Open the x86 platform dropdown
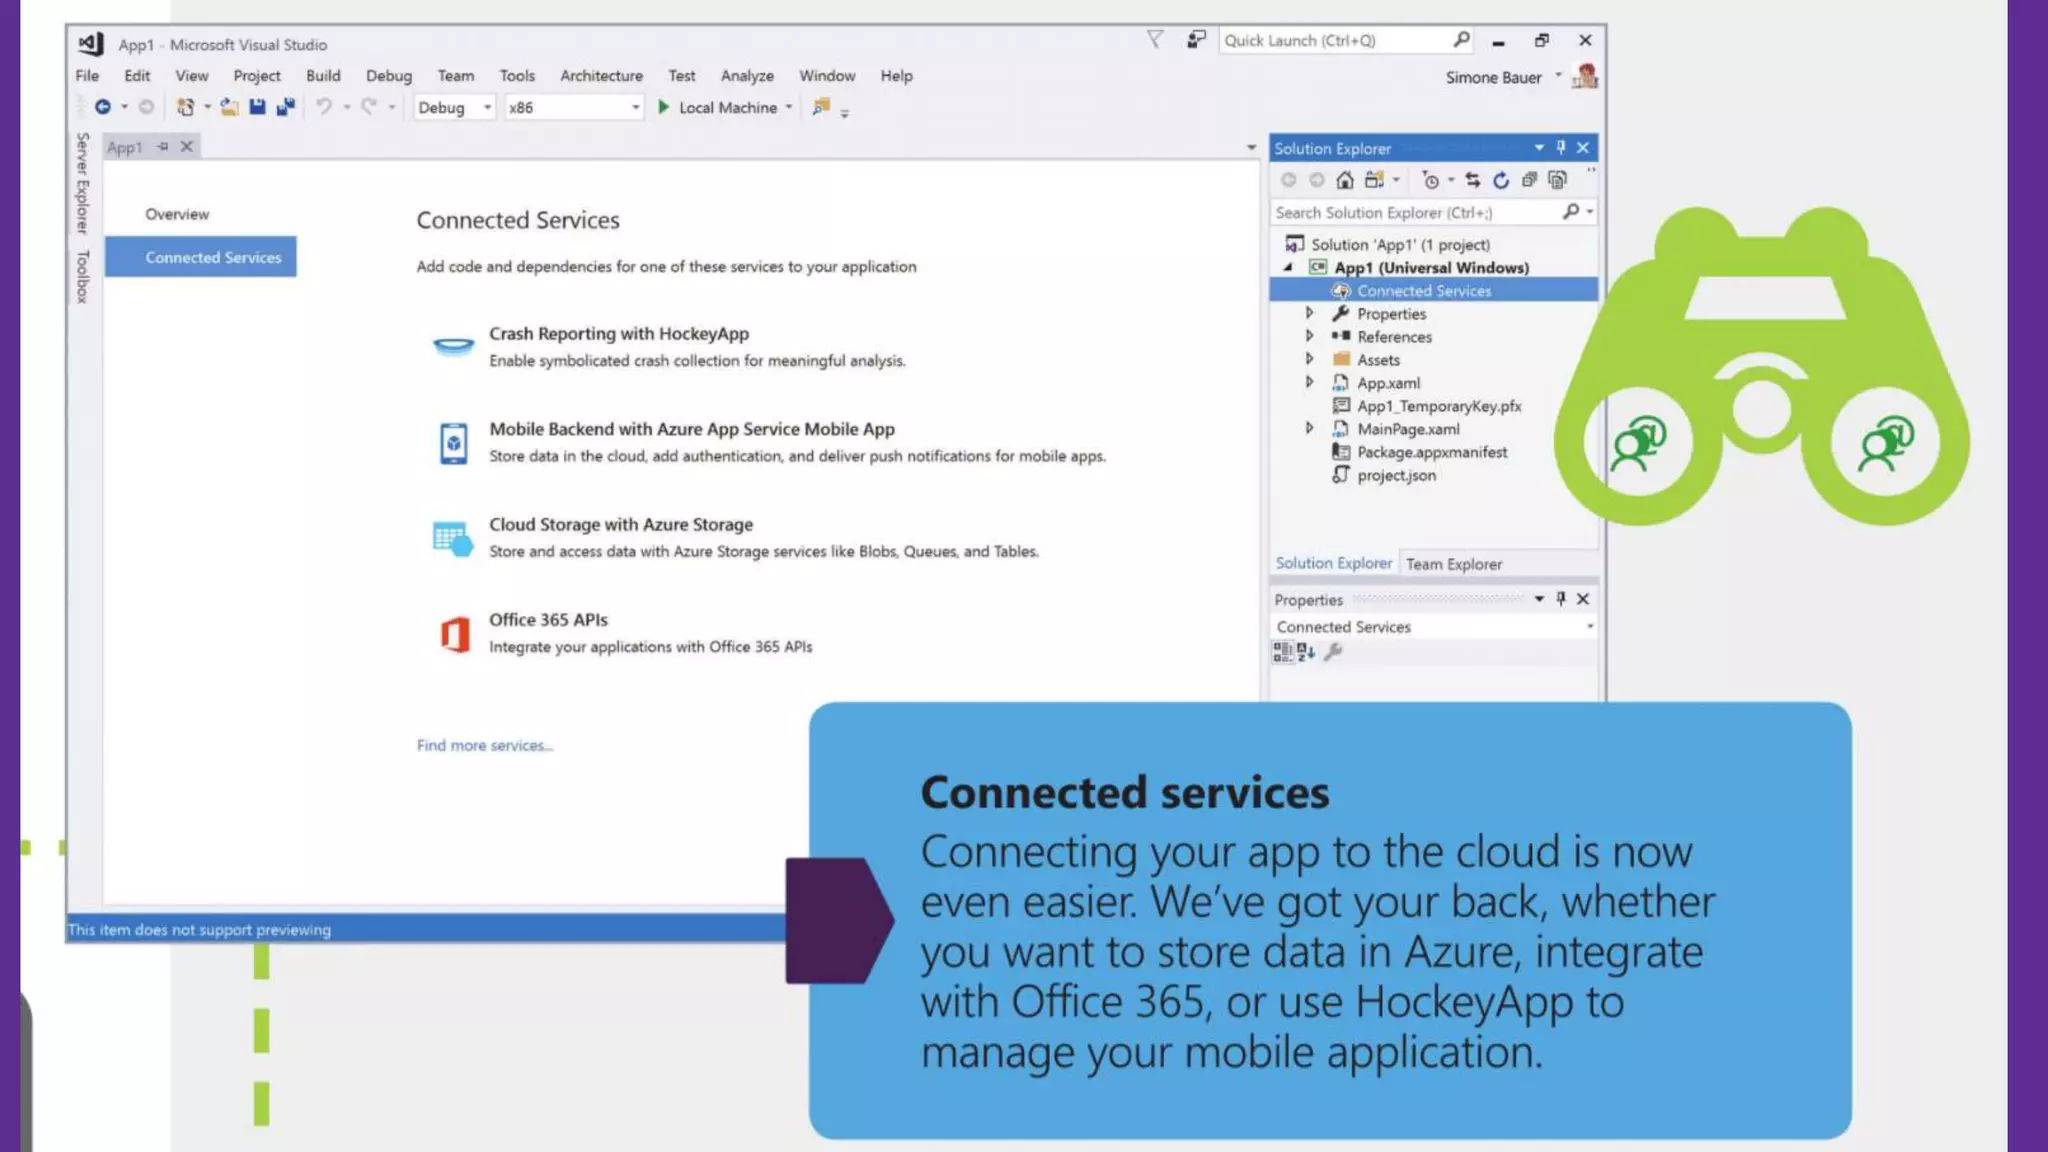This screenshot has width=2048, height=1152. (x=635, y=107)
